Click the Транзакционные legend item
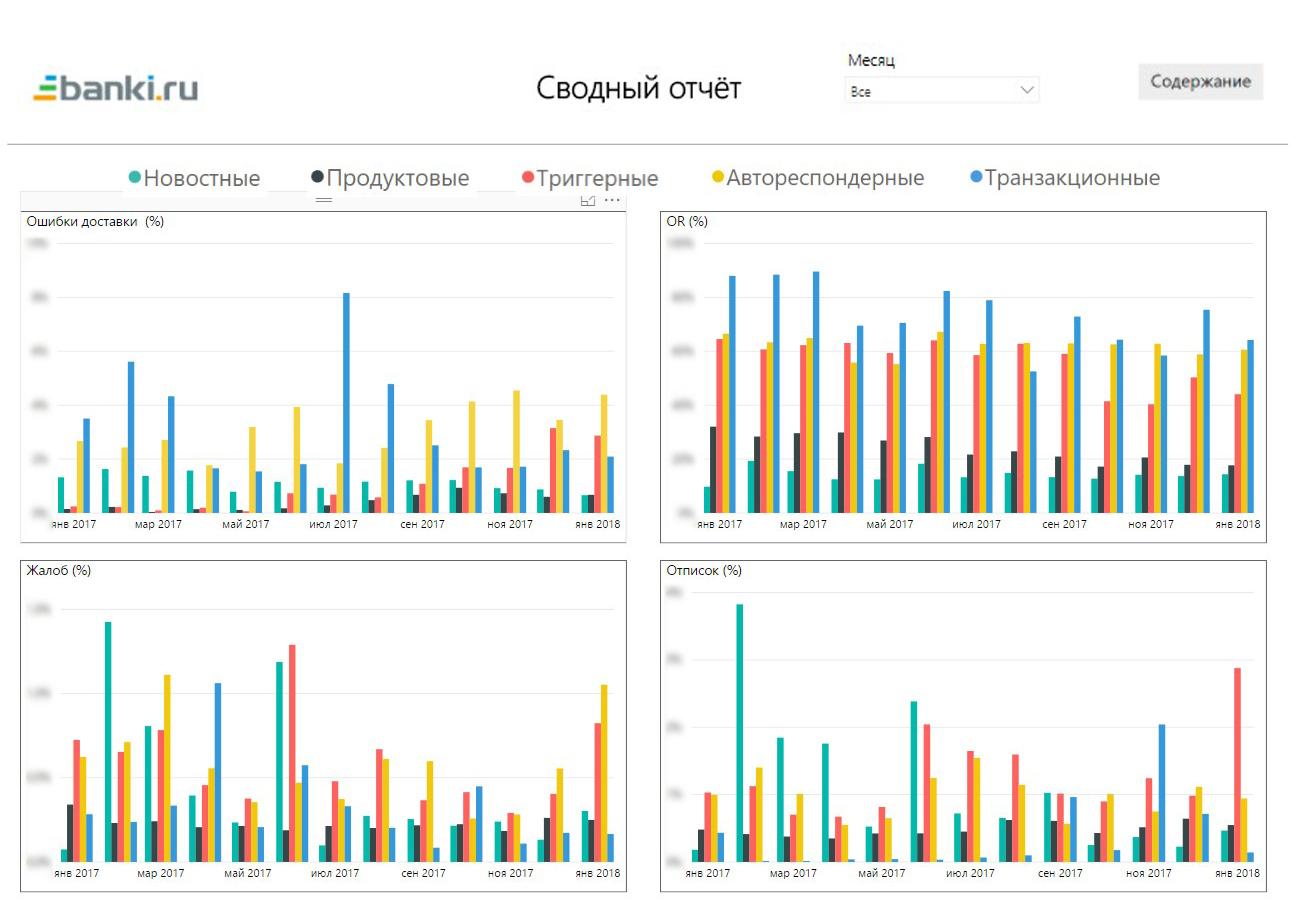Screen dimensions: 1295x907 (x=1066, y=178)
